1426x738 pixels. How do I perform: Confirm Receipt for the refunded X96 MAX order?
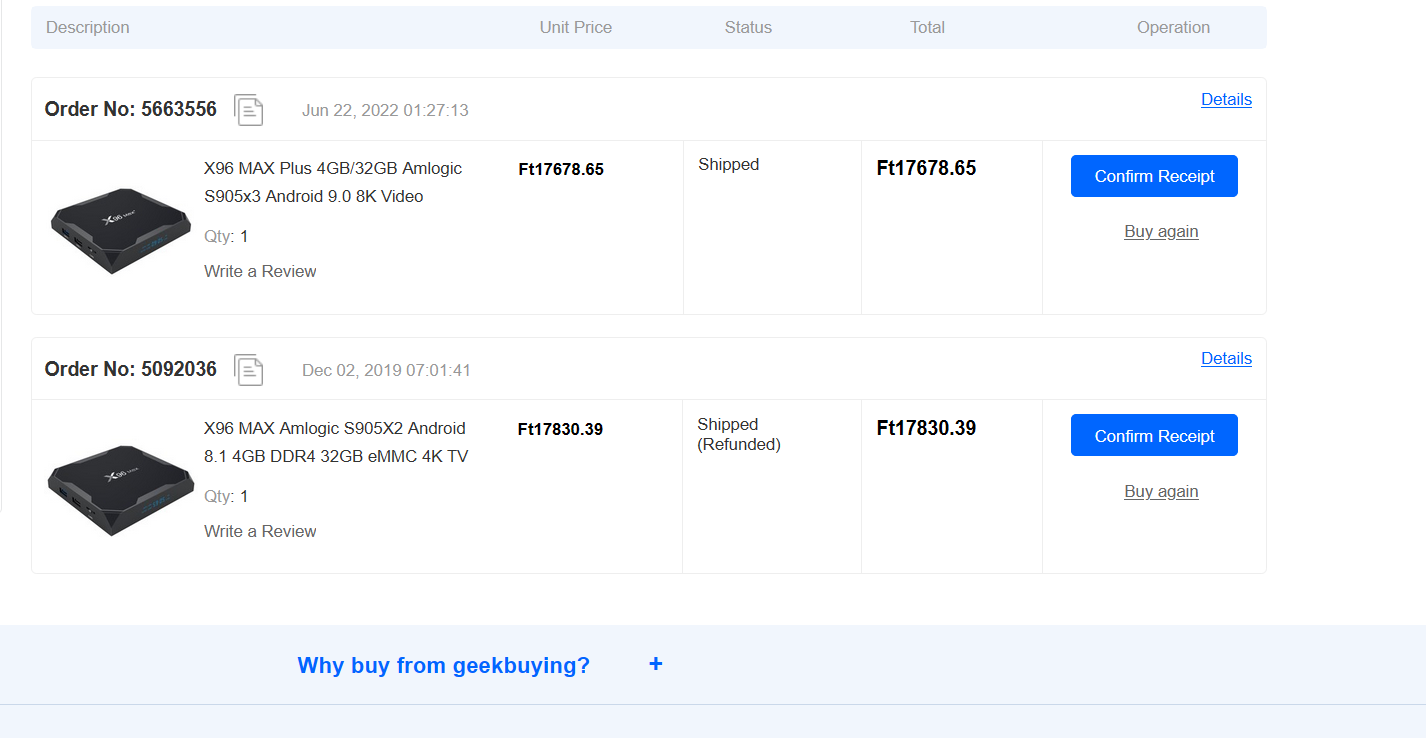pyautogui.click(x=1154, y=435)
